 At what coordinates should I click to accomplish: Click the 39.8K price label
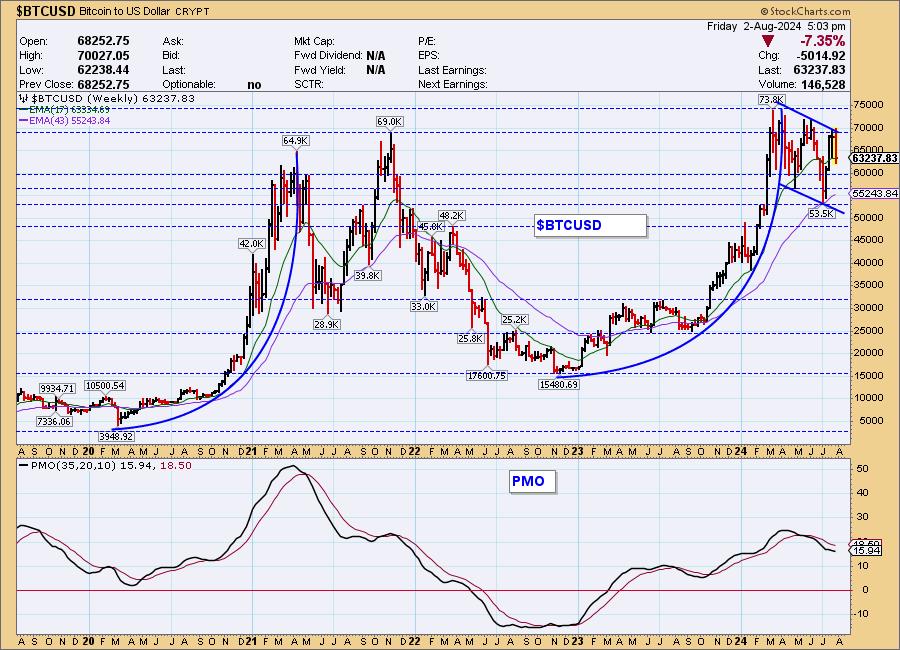tap(367, 275)
